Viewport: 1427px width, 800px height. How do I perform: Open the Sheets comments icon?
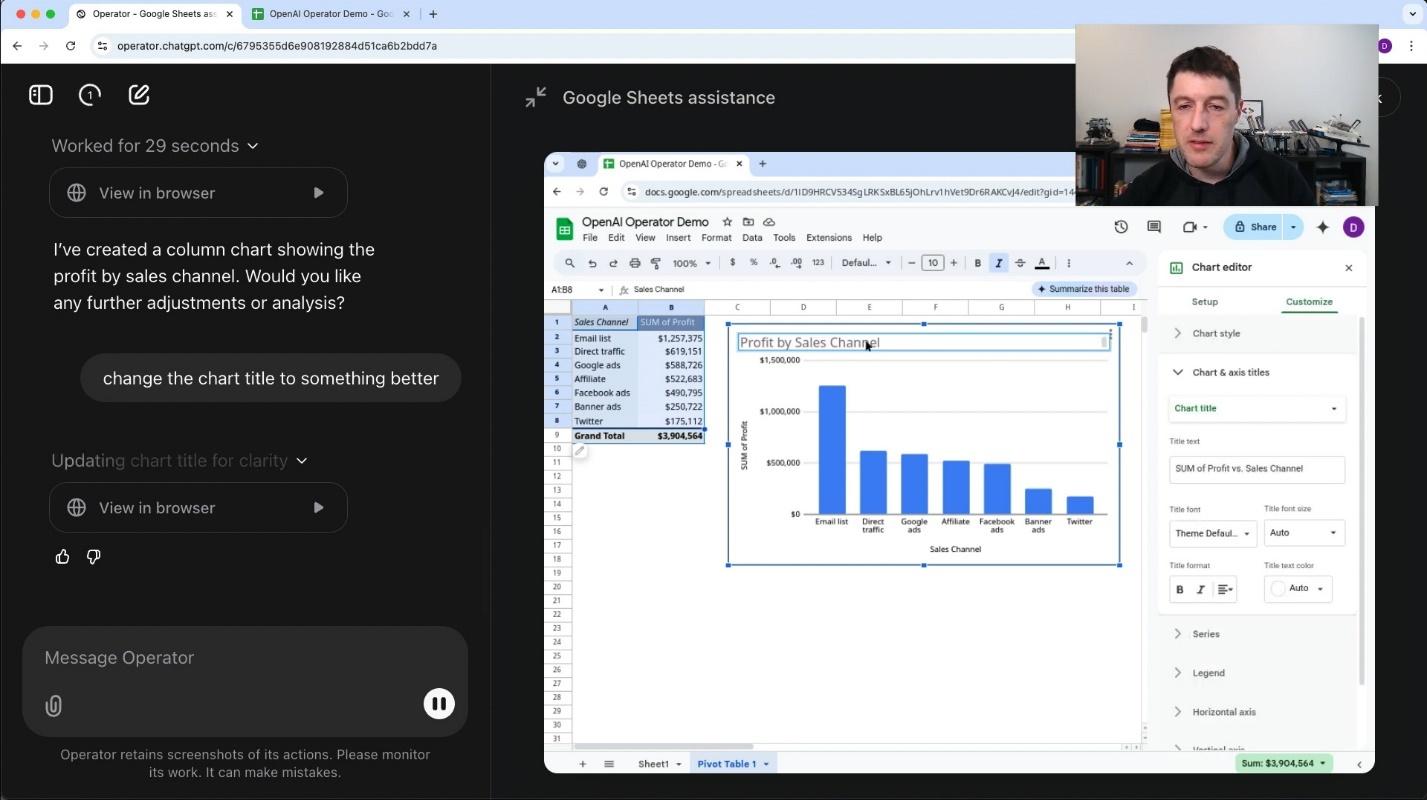1154,227
